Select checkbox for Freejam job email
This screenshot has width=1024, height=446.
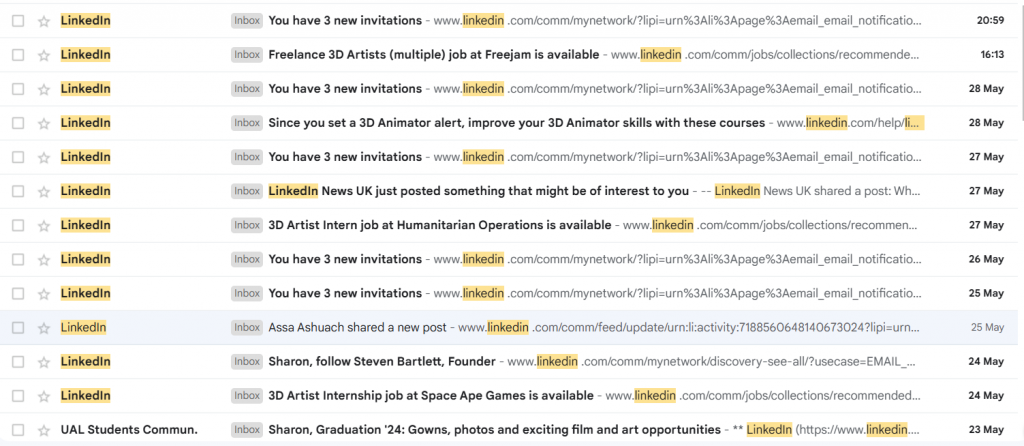[x=18, y=55]
